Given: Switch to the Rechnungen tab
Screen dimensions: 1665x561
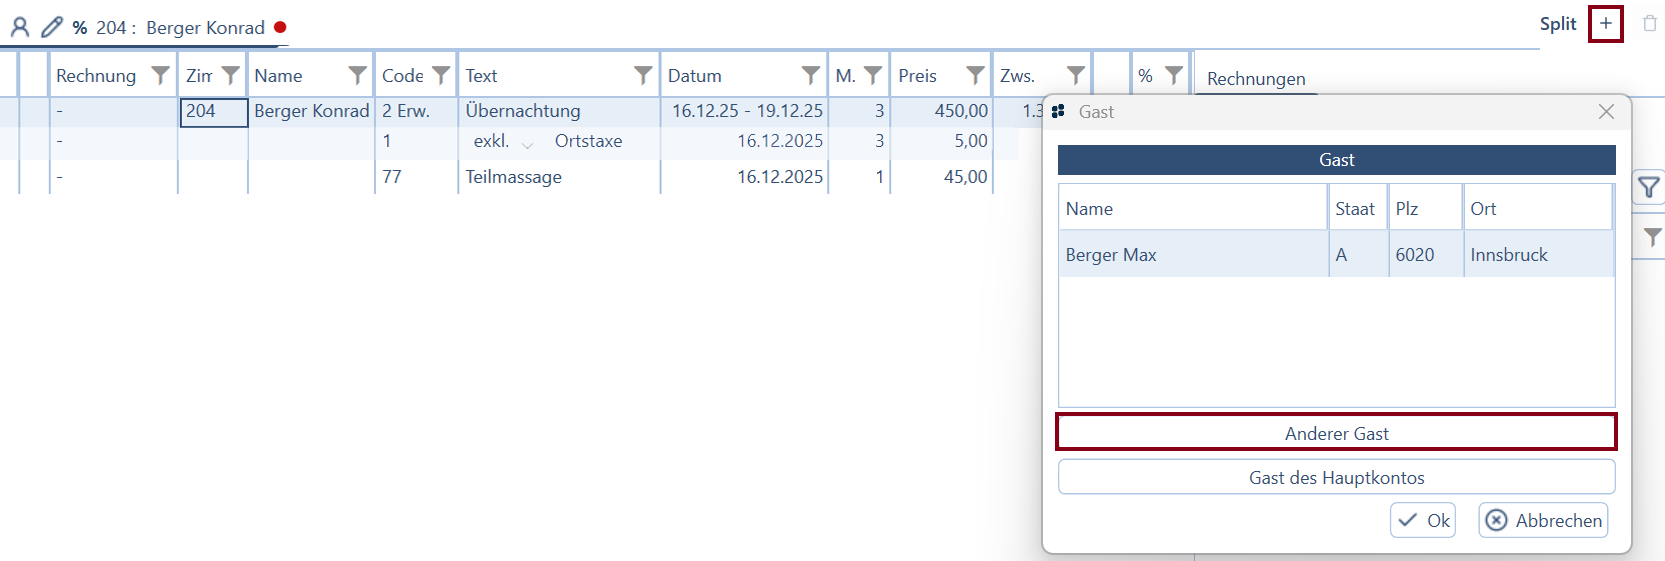Looking at the screenshot, I should [x=1256, y=79].
